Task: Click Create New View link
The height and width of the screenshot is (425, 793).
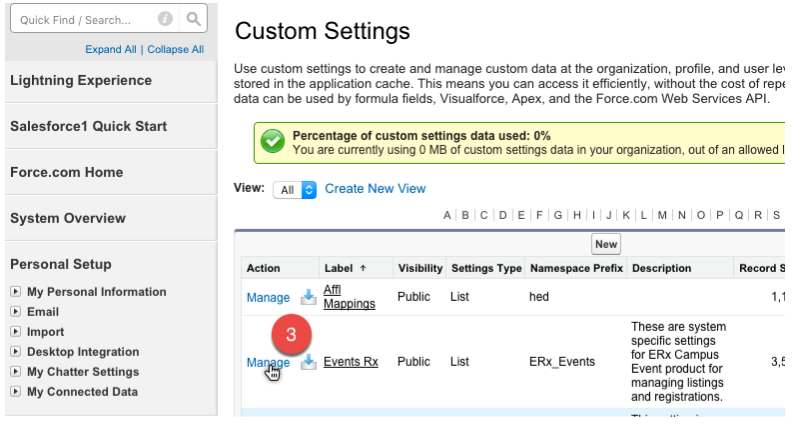Action: pyautogui.click(x=375, y=188)
